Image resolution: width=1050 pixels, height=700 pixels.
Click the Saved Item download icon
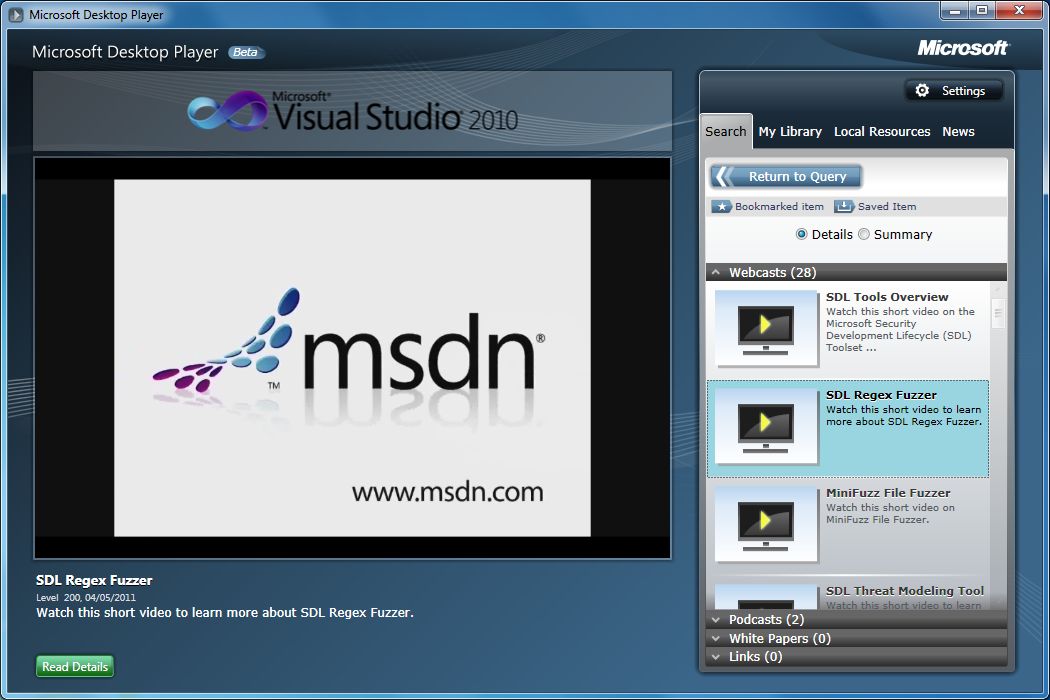pos(844,206)
